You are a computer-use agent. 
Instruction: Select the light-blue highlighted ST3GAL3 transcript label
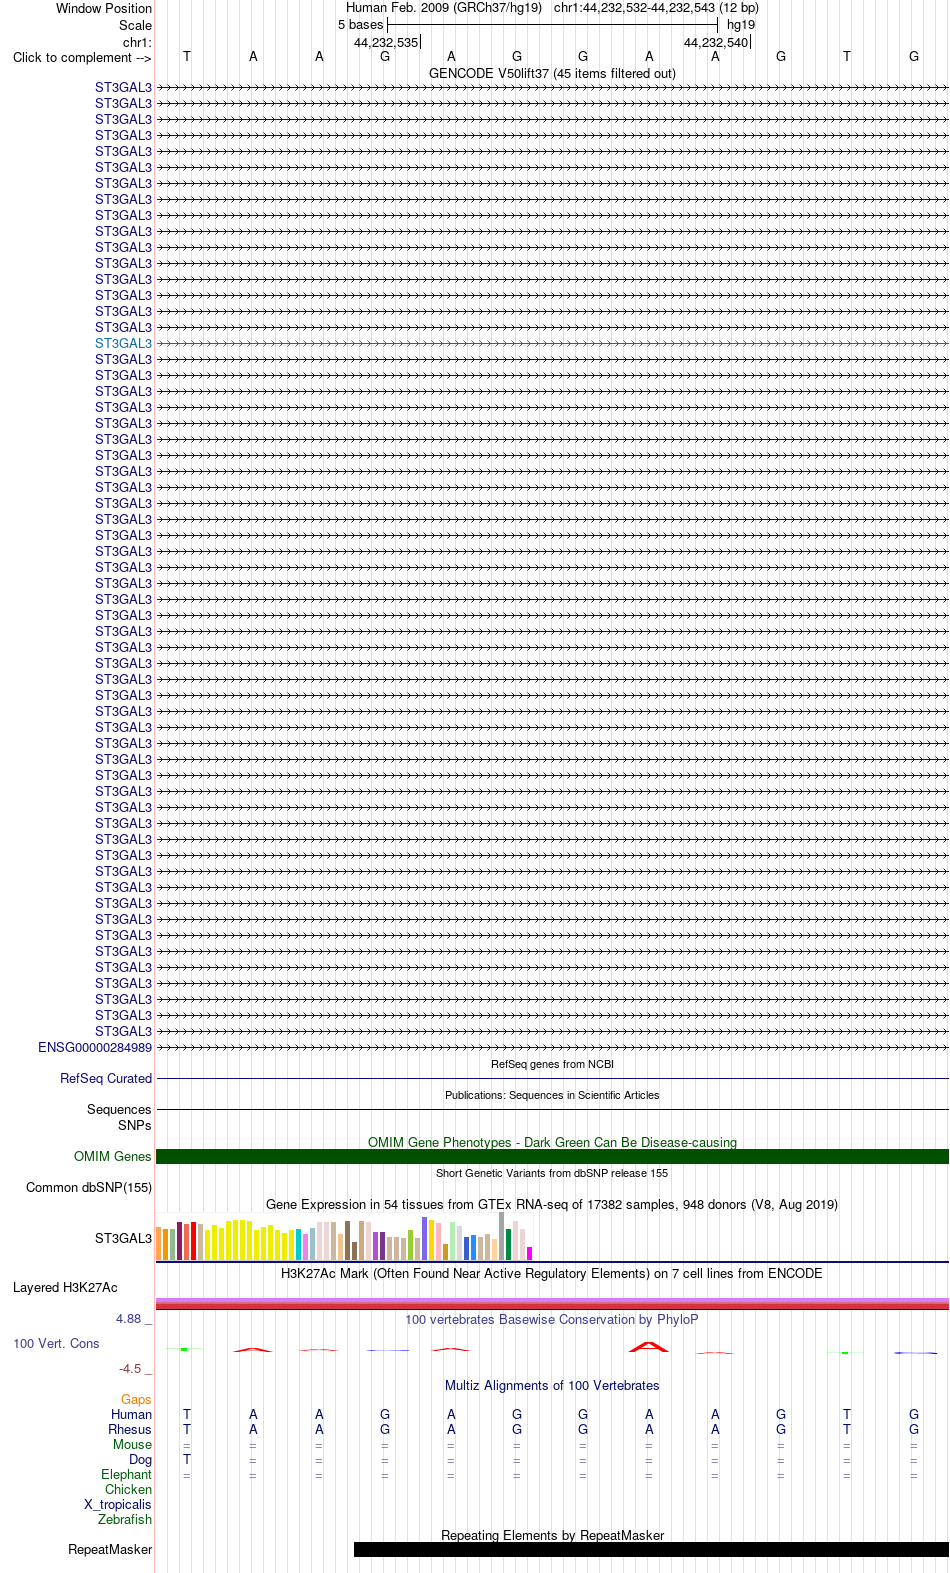[x=123, y=343]
